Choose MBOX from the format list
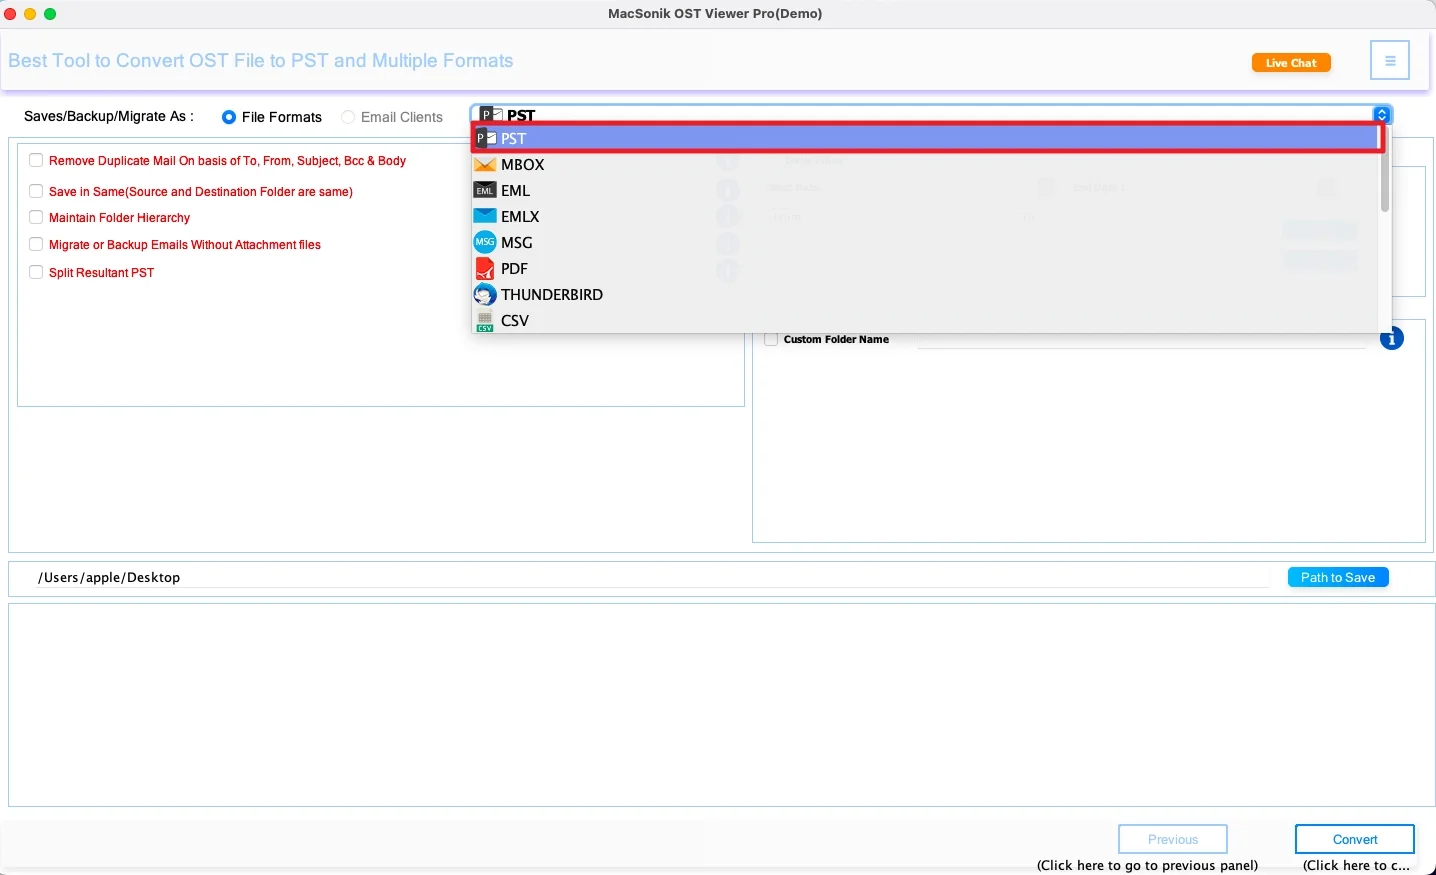This screenshot has height=875, width=1436. pos(925,164)
